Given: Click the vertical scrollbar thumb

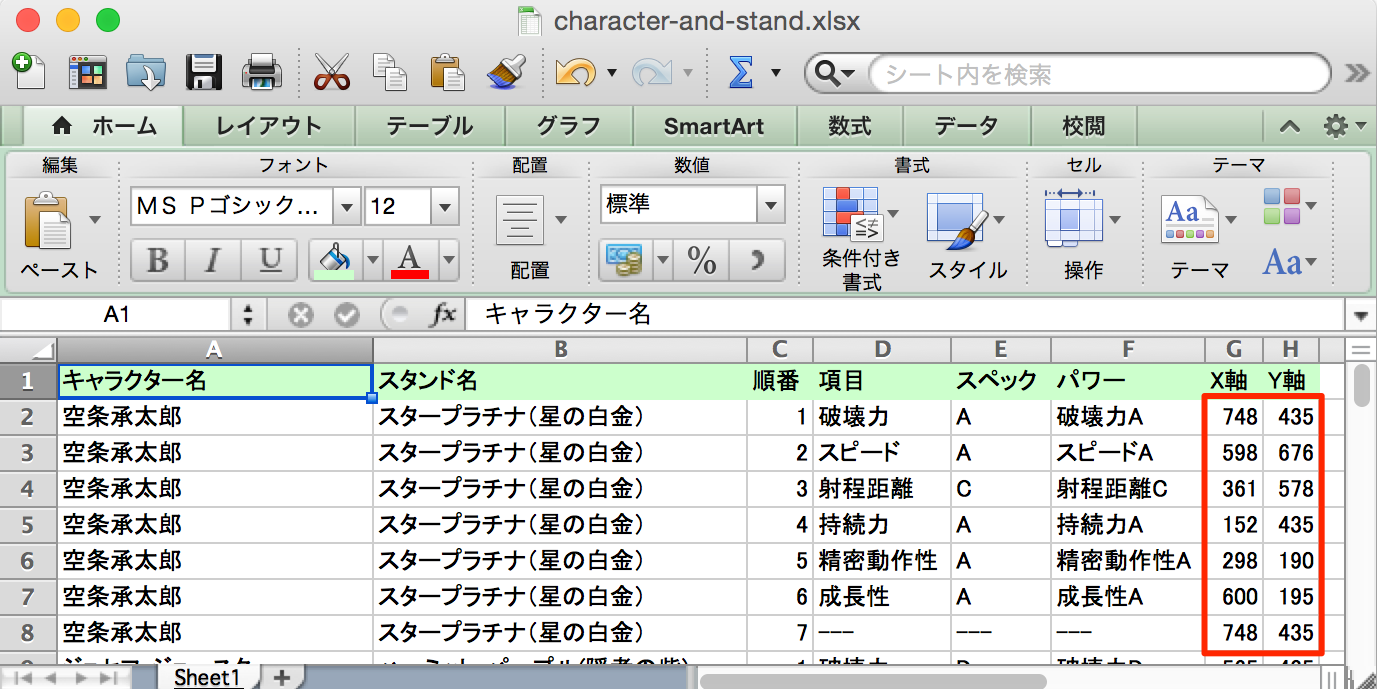Looking at the screenshot, I should click(x=1361, y=385).
